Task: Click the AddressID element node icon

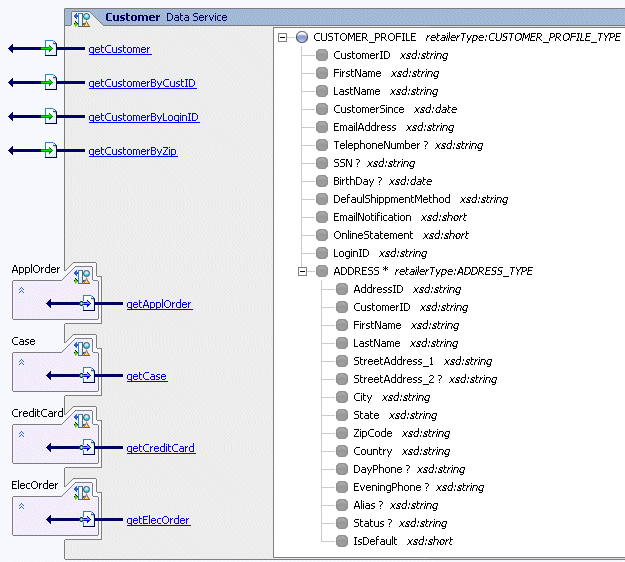Action: [x=342, y=289]
